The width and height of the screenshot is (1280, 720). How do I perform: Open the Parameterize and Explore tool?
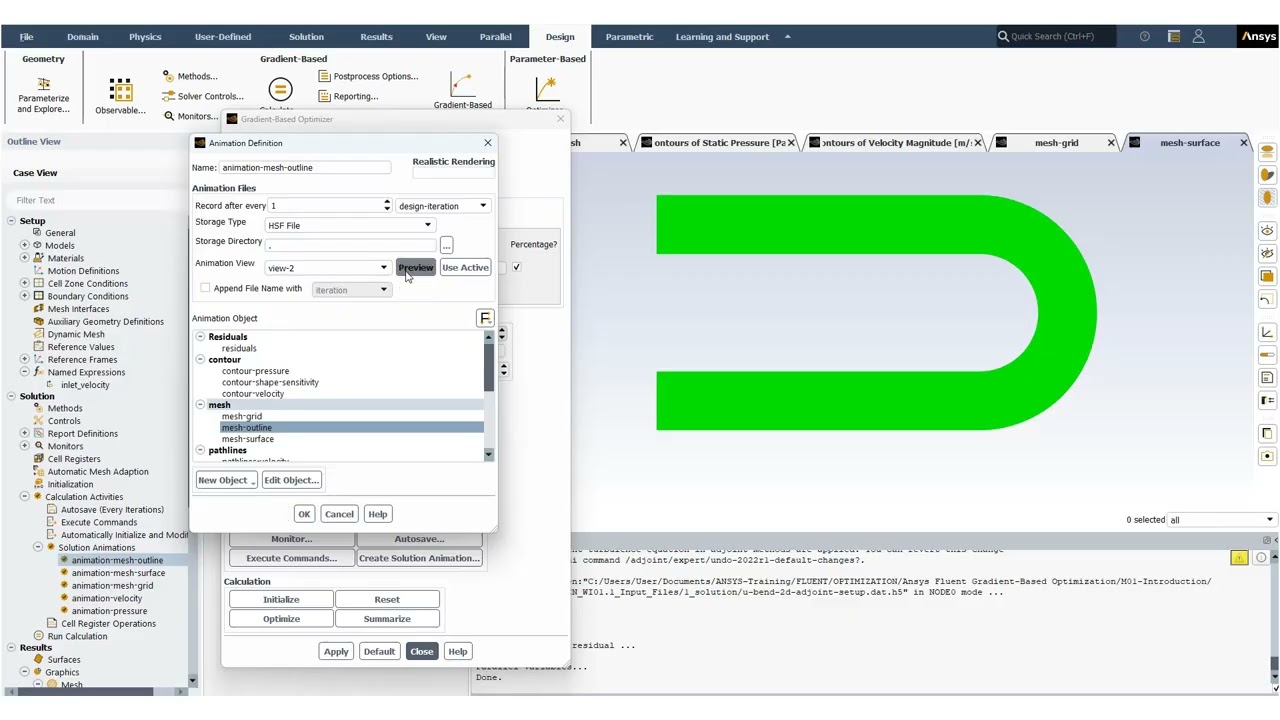[43, 95]
